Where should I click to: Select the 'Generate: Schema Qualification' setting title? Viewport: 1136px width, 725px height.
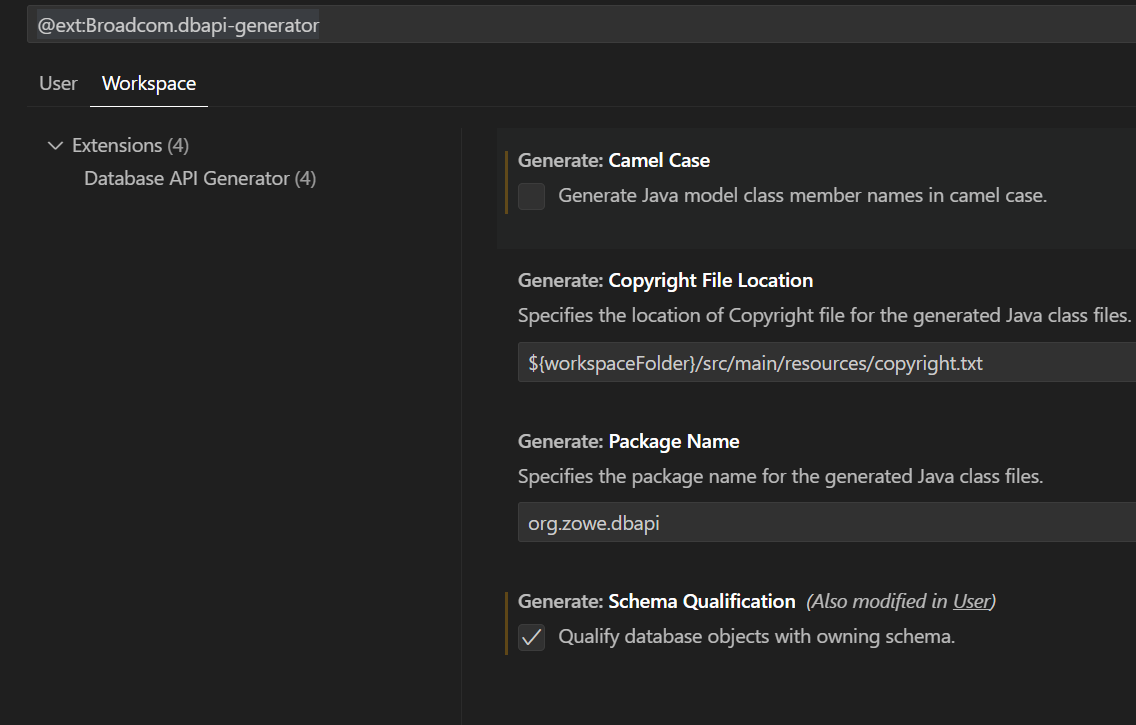656,602
